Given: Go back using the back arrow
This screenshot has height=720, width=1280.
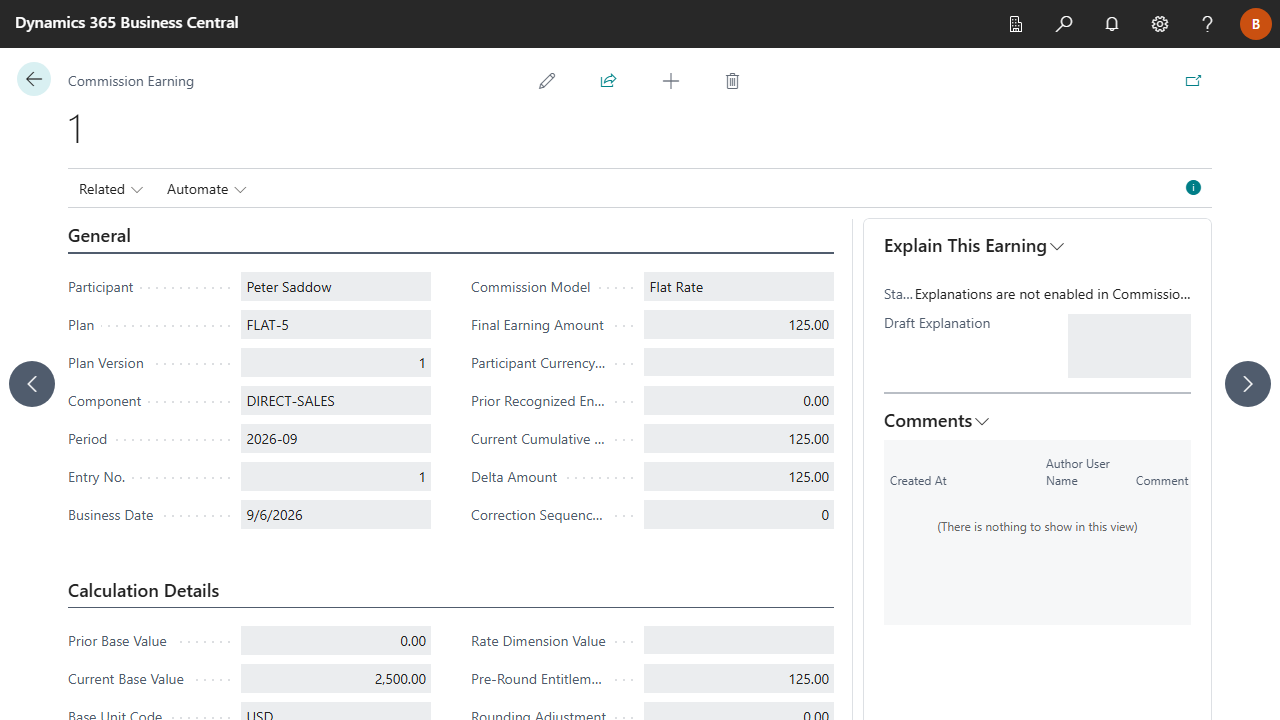Looking at the screenshot, I should coord(34,80).
